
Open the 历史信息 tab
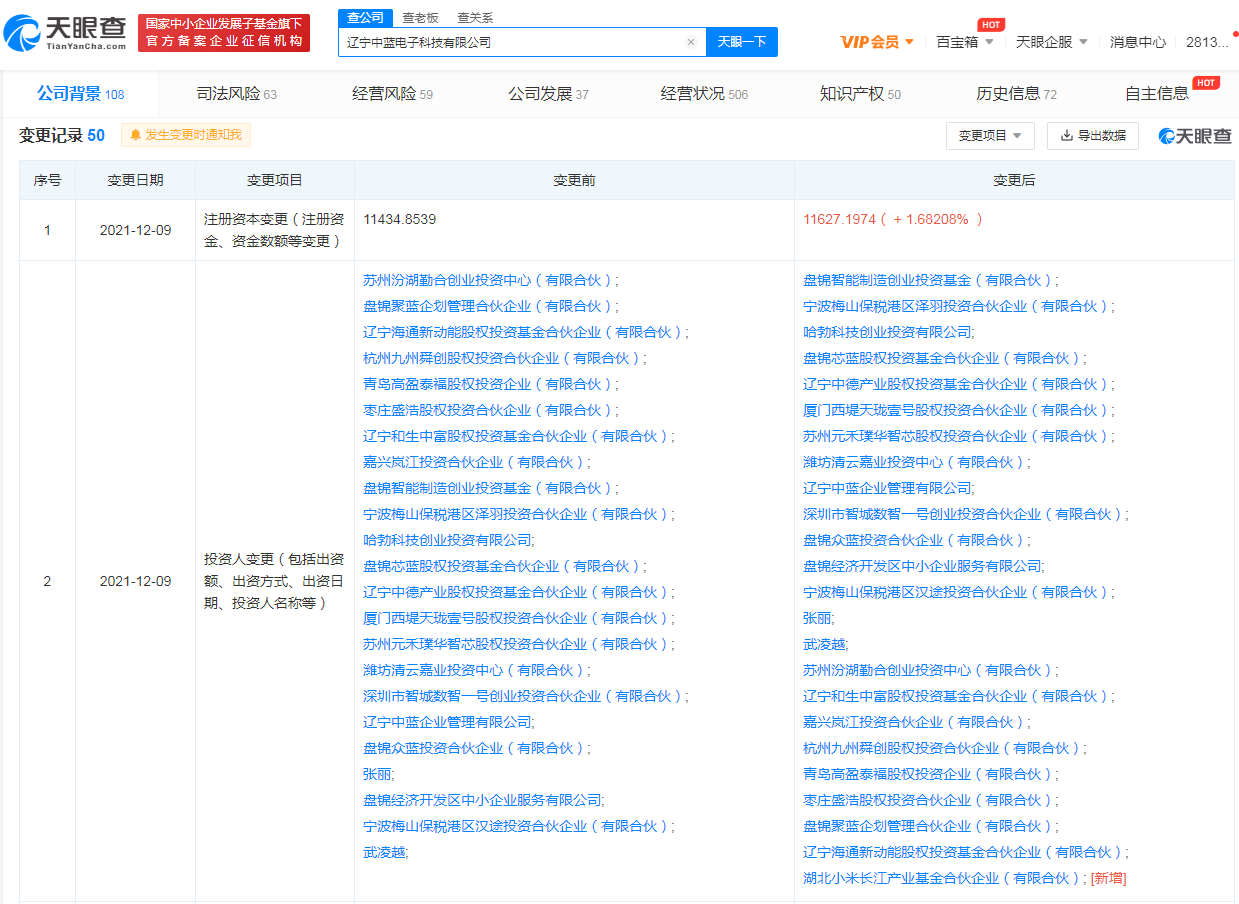coord(1016,94)
